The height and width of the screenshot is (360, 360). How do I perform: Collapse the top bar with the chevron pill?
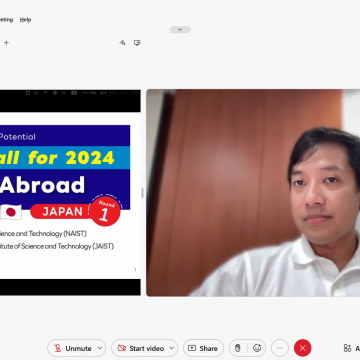pyautogui.click(x=180, y=30)
